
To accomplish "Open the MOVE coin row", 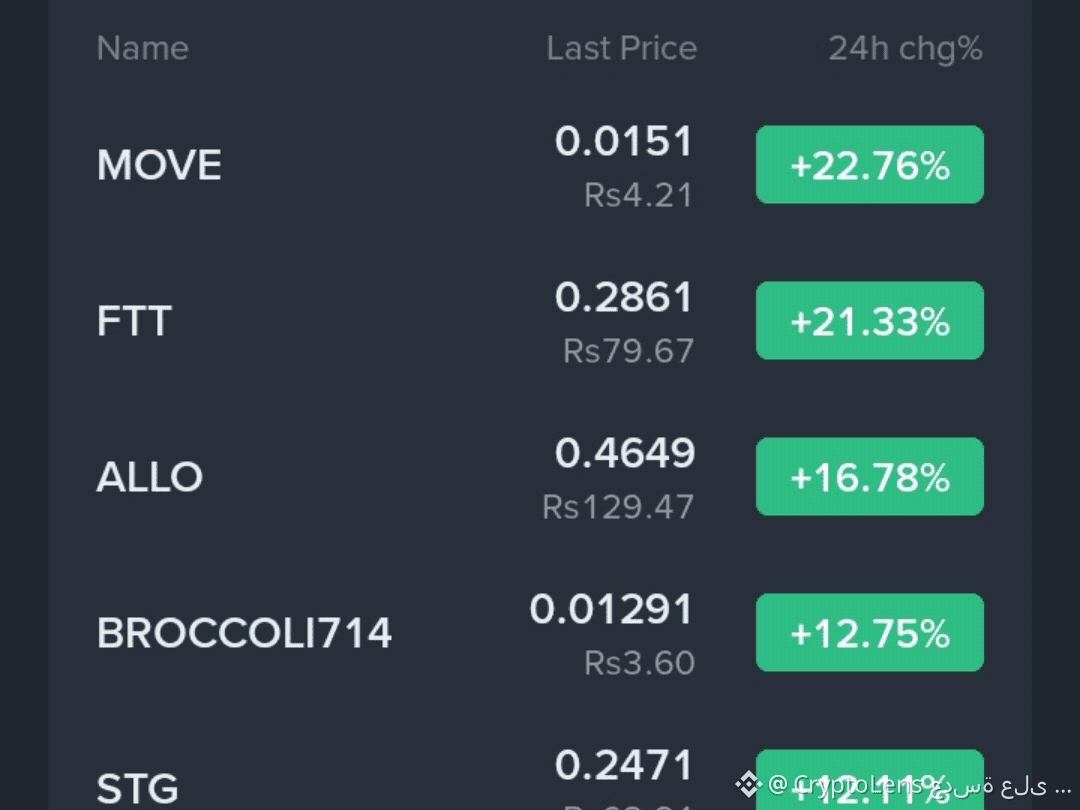I will click(540, 165).
